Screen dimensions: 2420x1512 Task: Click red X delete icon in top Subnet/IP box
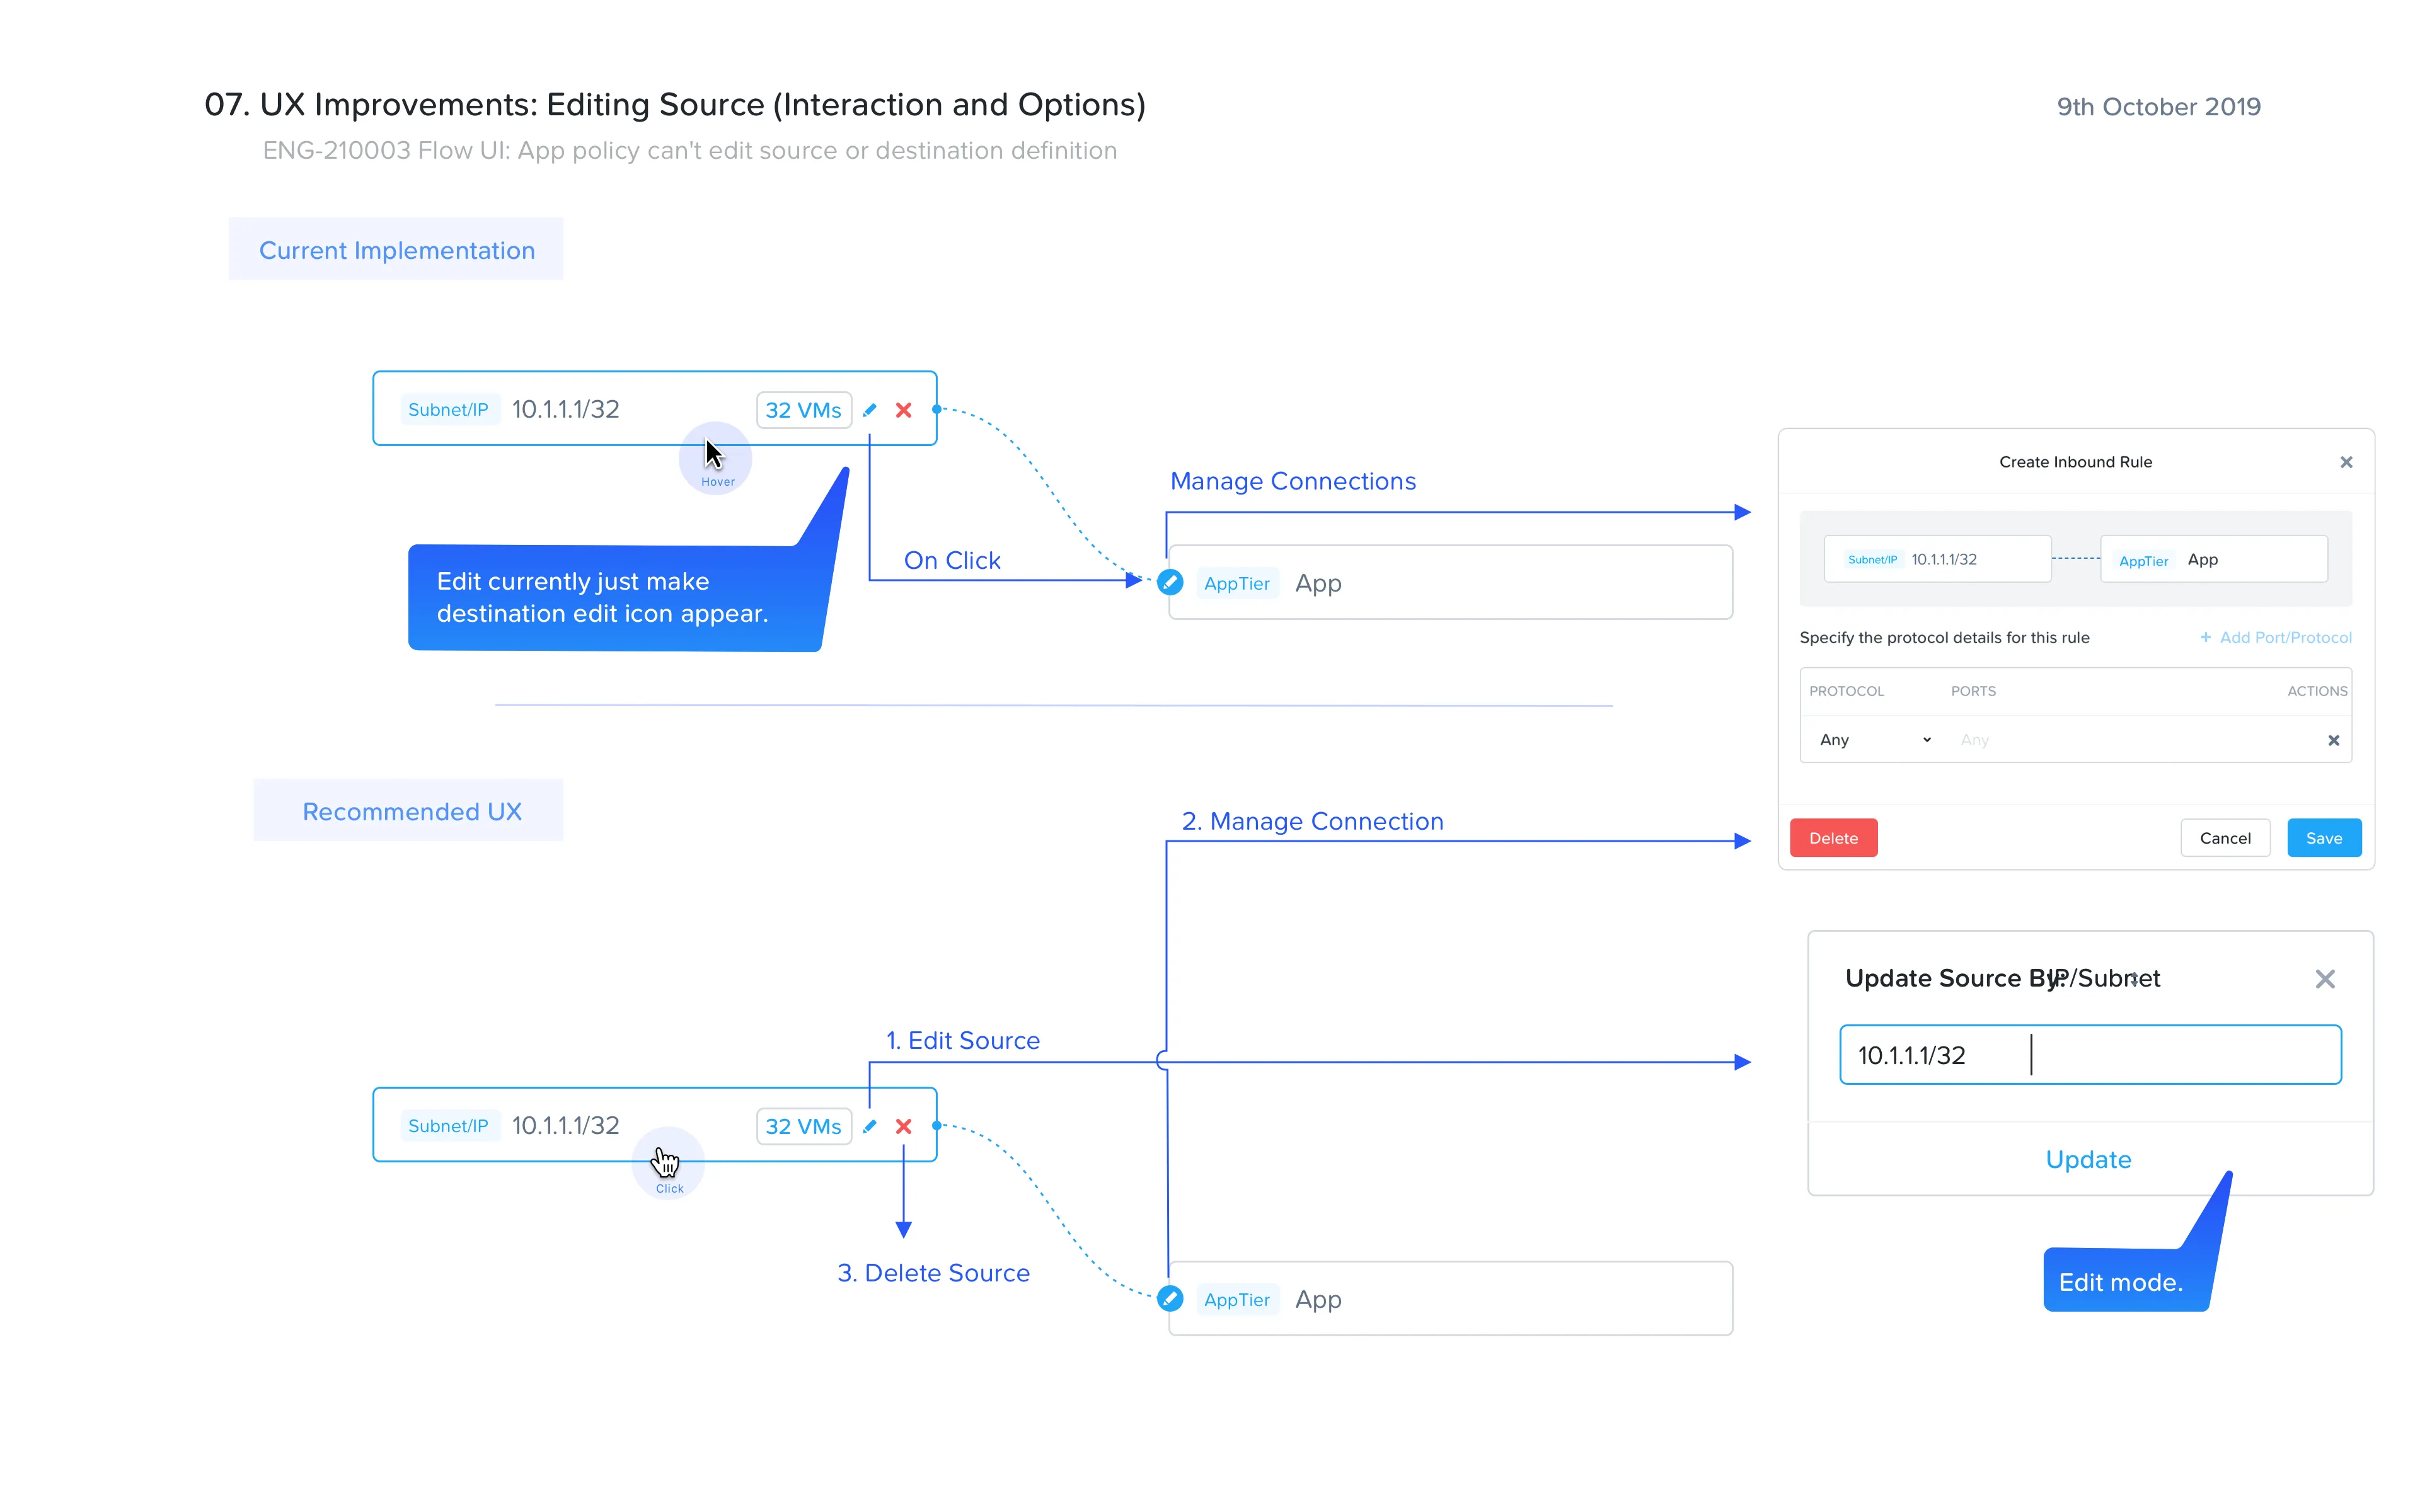[903, 410]
